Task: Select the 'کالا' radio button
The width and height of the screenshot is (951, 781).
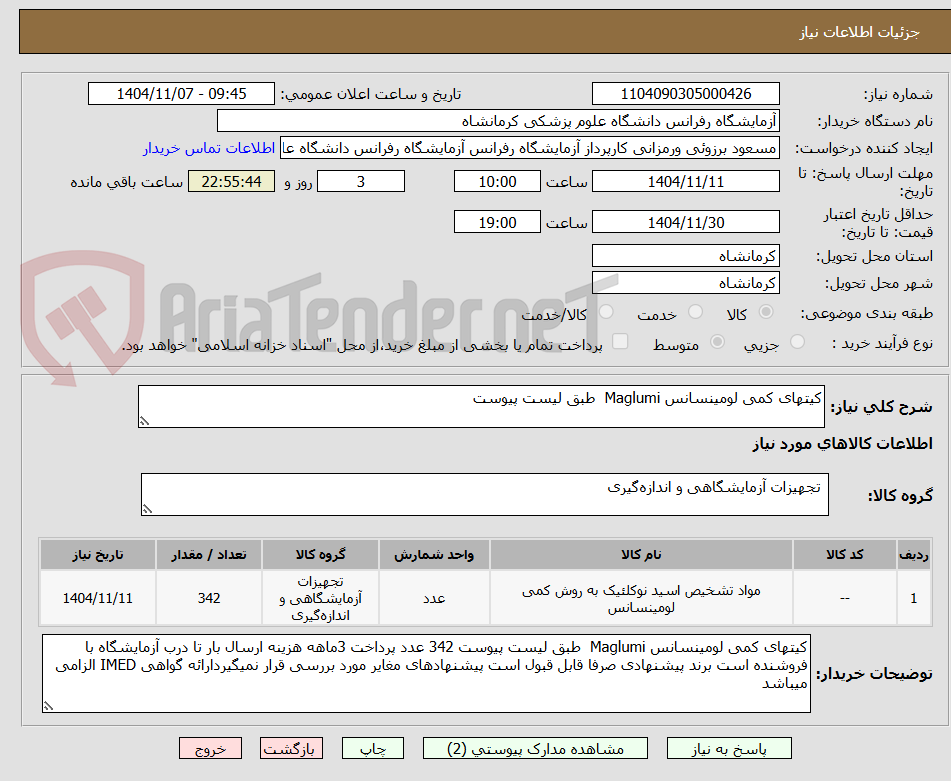Action: tap(766, 312)
